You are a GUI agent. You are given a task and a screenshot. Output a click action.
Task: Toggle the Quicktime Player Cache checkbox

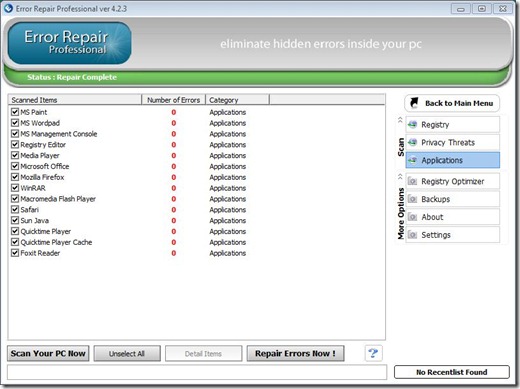coord(15,242)
